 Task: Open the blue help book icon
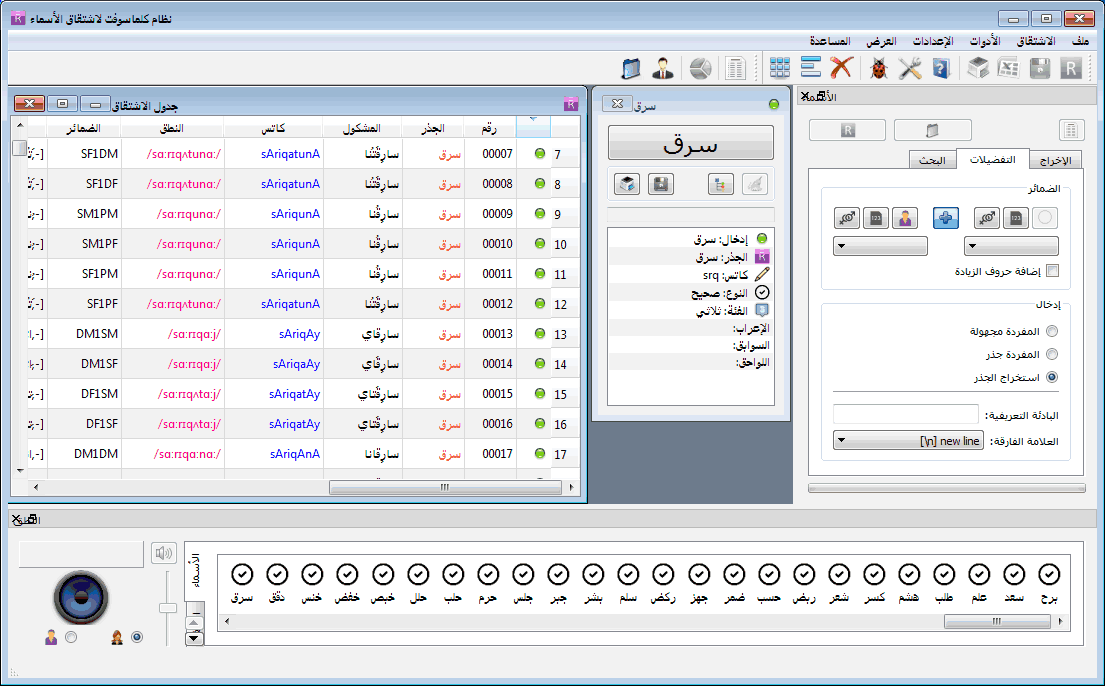(x=939, y=68)
